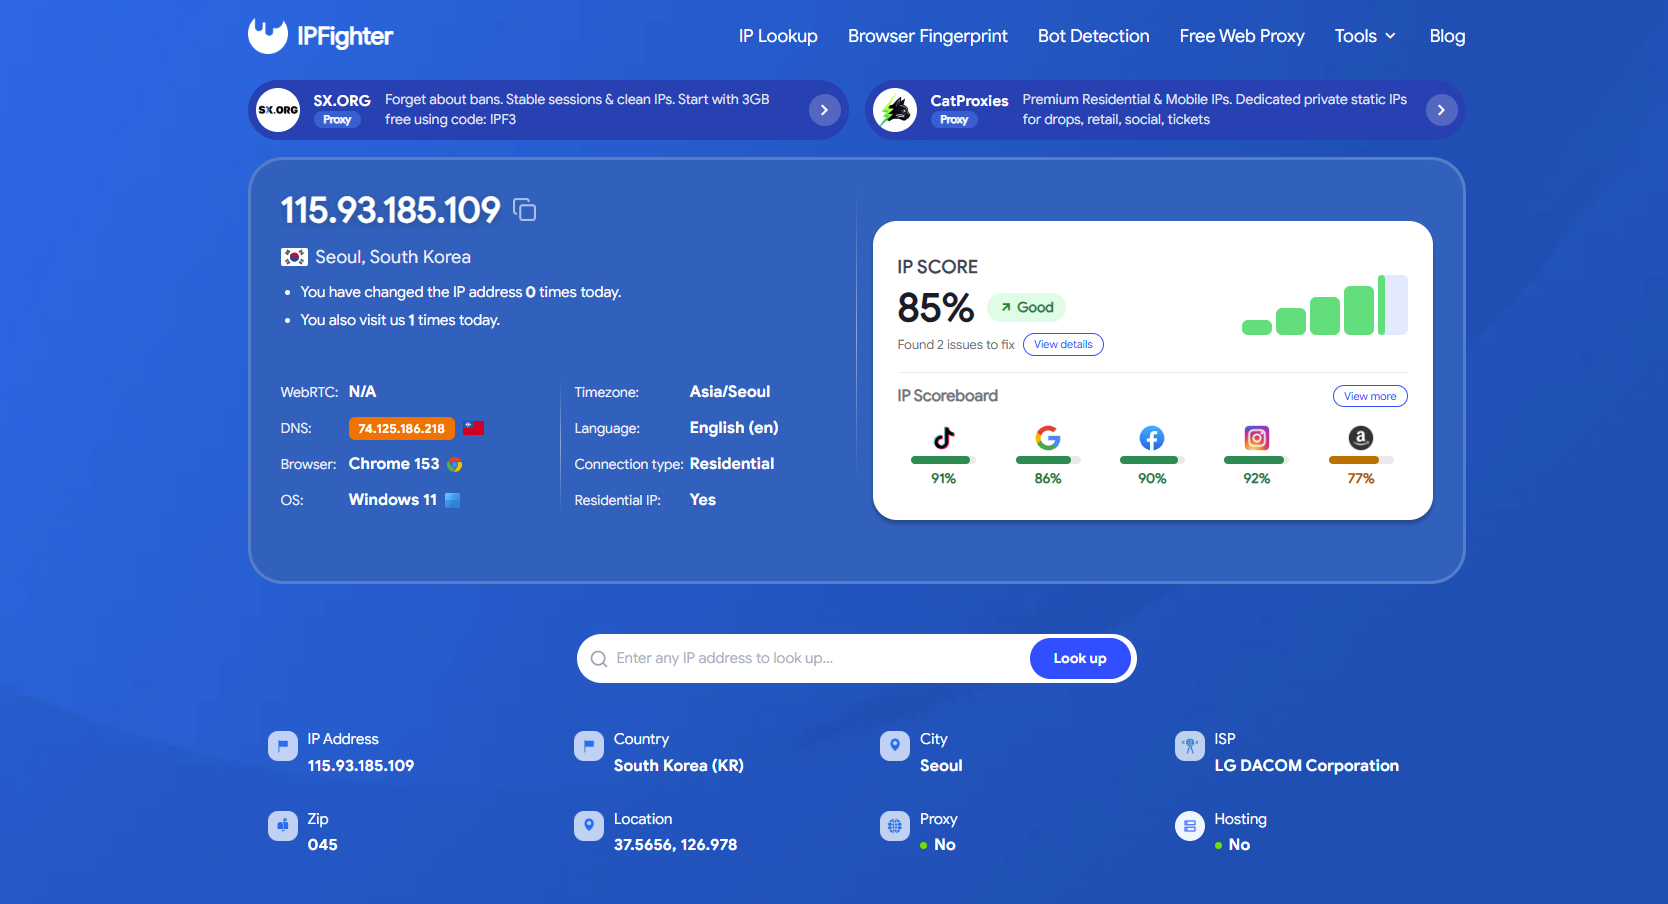Click the Amazon 77% progress bar
Image resolution: width=1668 pixels, height=904 pixels.
click(x=1361, y=460)
